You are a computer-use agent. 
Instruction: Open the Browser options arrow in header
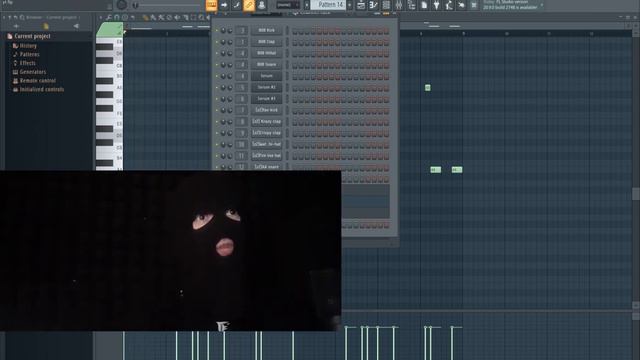[4, 18]
